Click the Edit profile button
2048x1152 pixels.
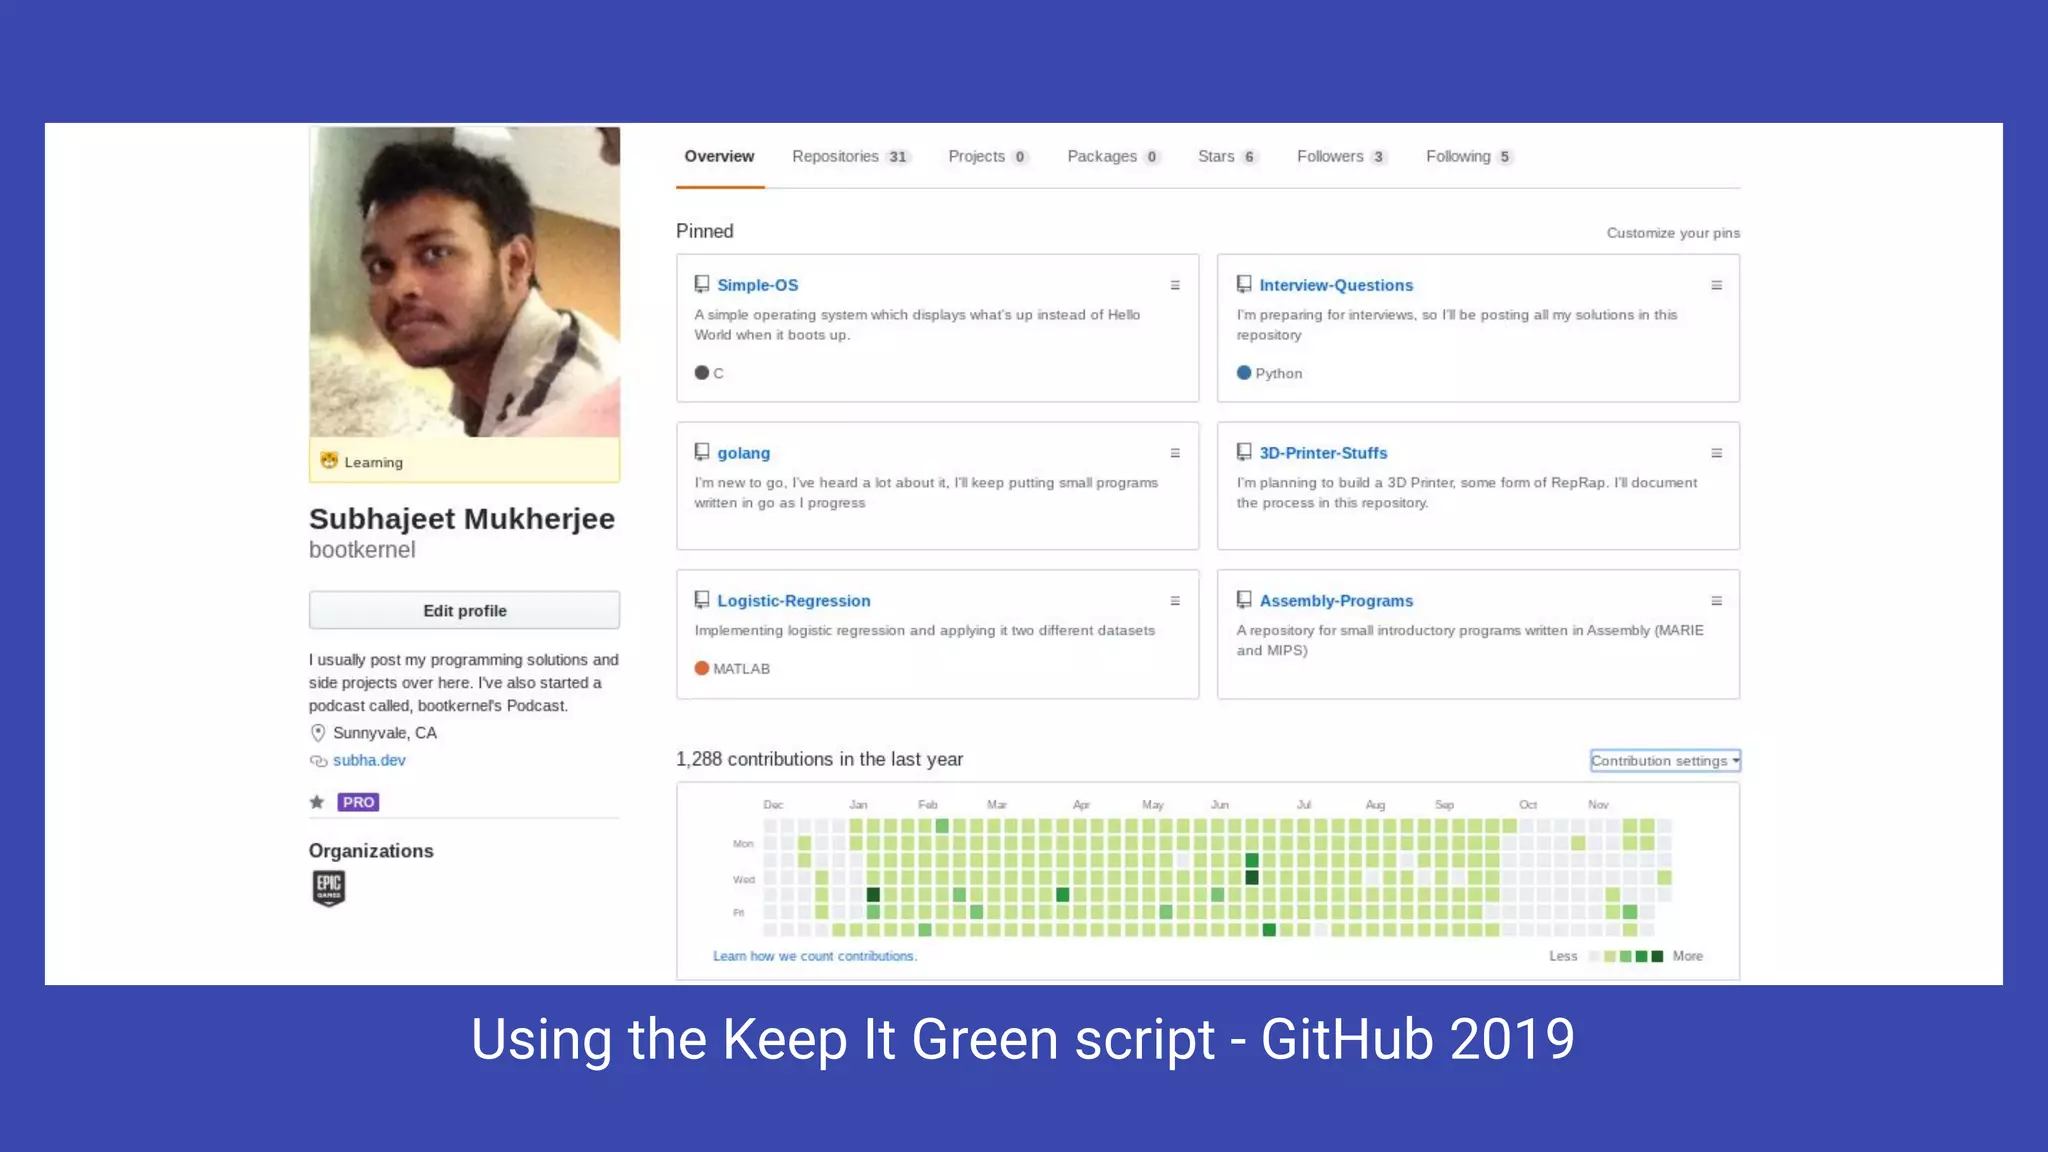tap(464, 610)
